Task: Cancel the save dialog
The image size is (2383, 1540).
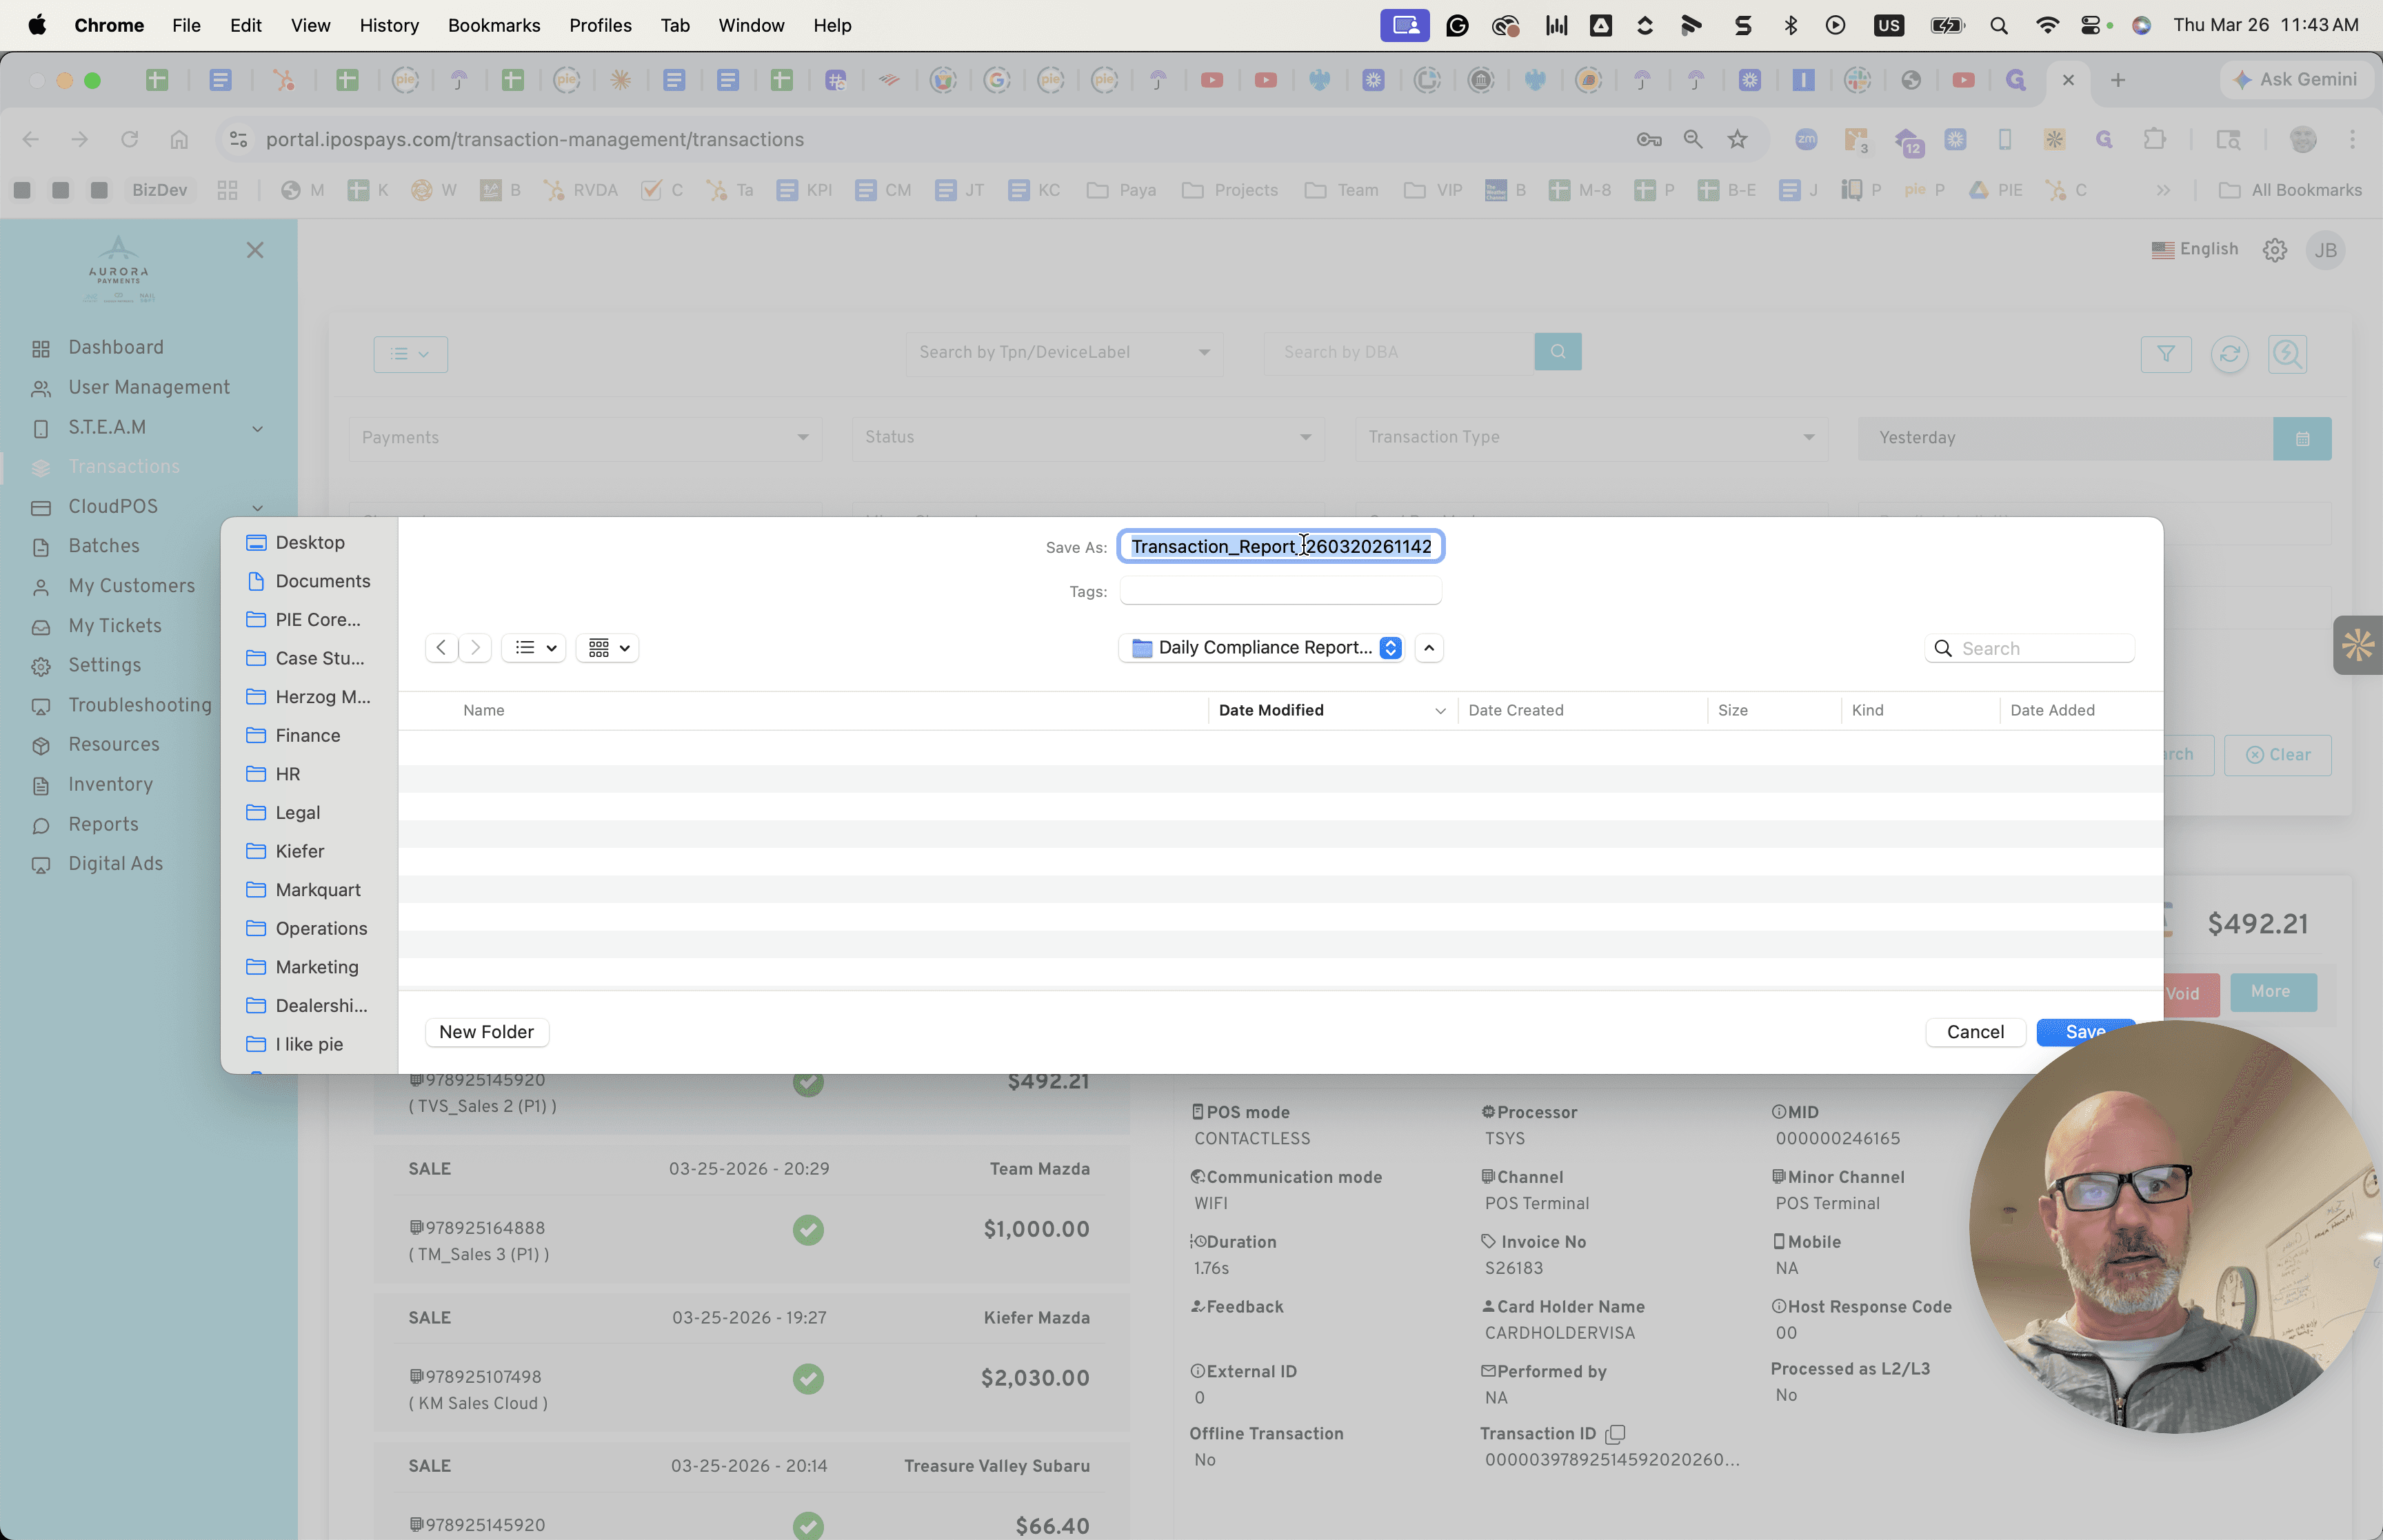Action: (x=1975, y=1032)
